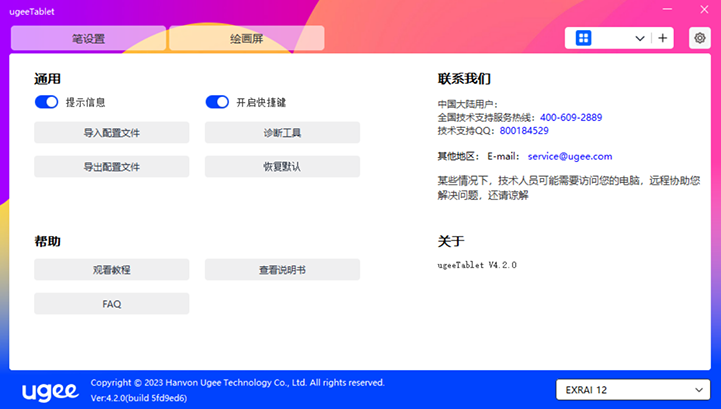The image size is (721, 409).
Task: Click the 恢复默认 button
Action: 282,167
